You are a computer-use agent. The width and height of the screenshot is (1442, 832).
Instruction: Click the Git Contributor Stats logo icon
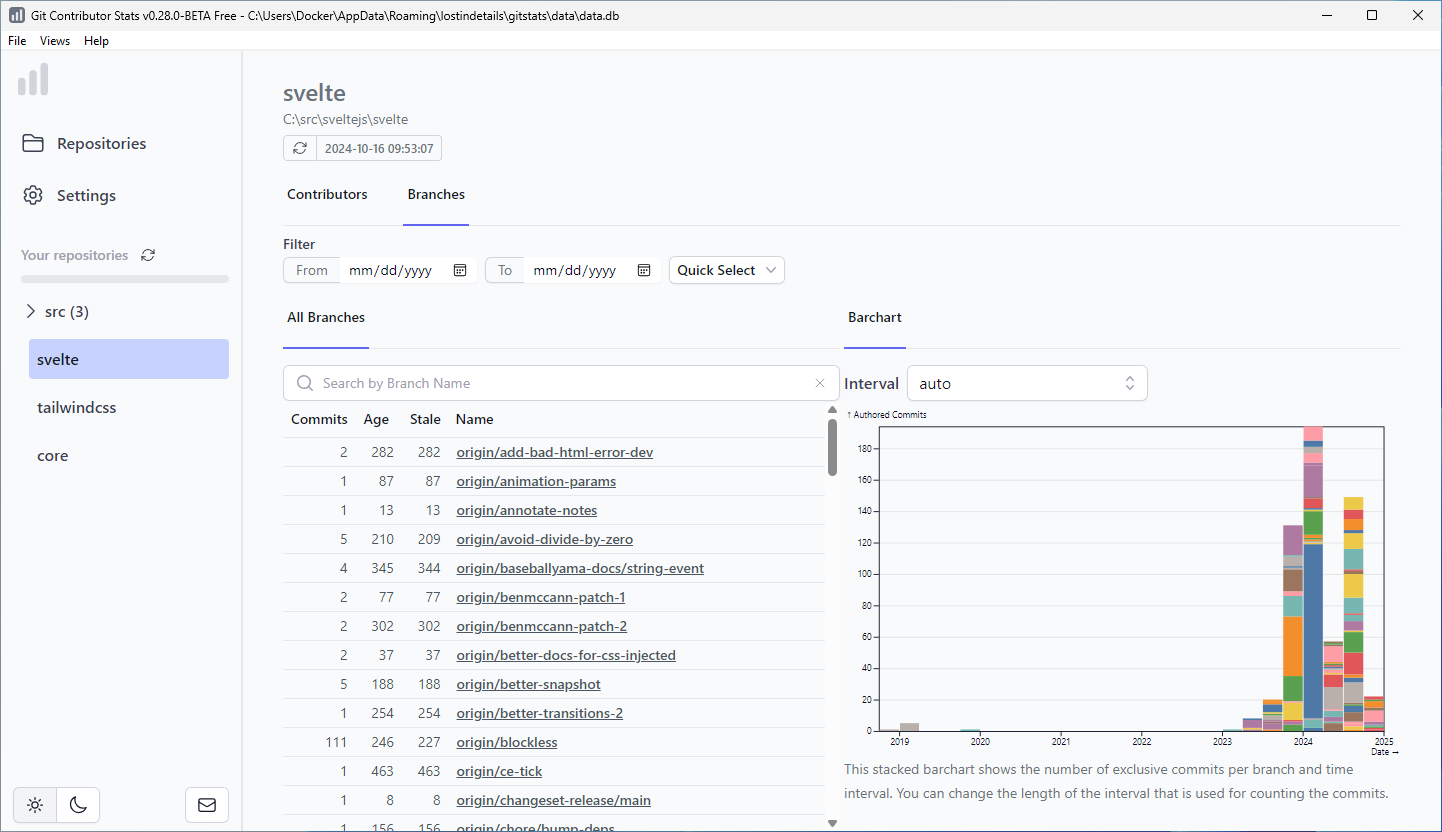[x=33, y=80]
